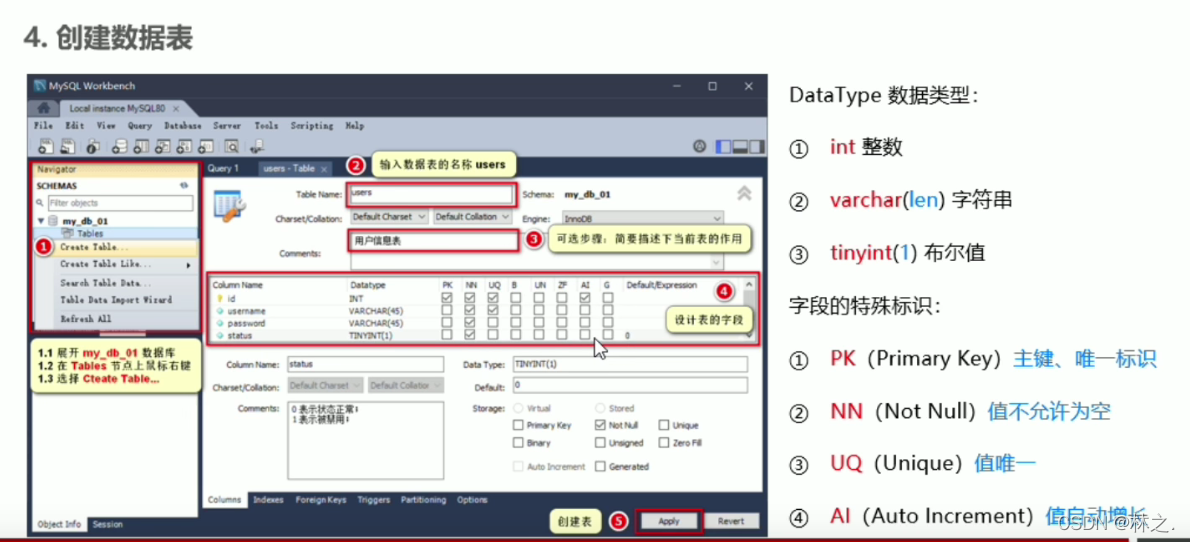
Task: Uncheck the Not Null storage checkbox
Action: pyautogui.click(x=601, y=426)
